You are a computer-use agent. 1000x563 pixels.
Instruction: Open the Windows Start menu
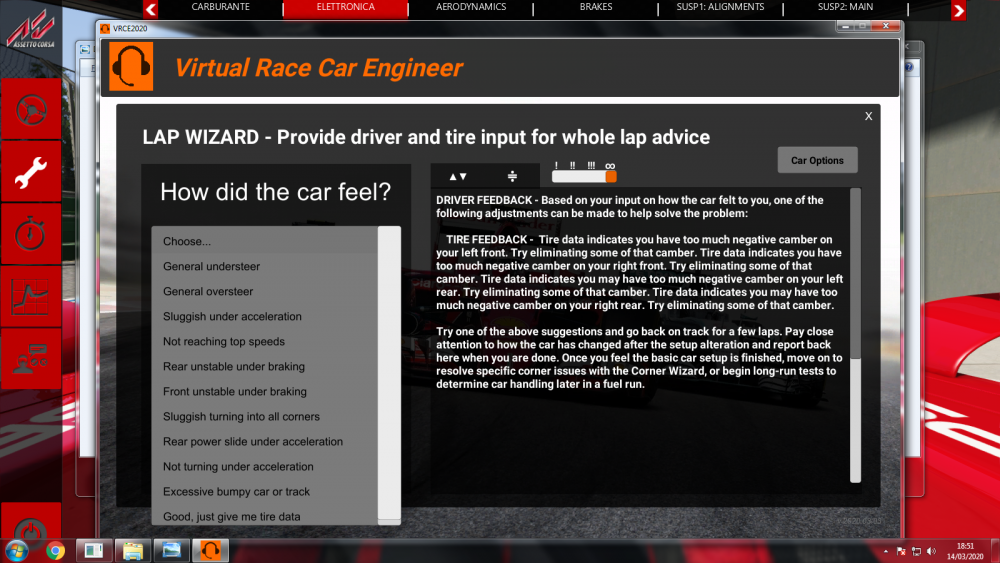pos(17,550)
